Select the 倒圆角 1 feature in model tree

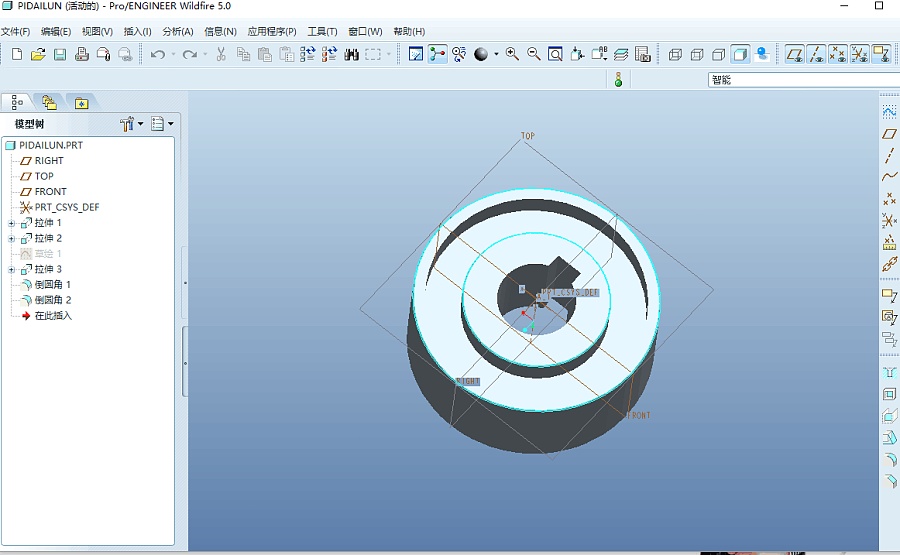(46, 285)
